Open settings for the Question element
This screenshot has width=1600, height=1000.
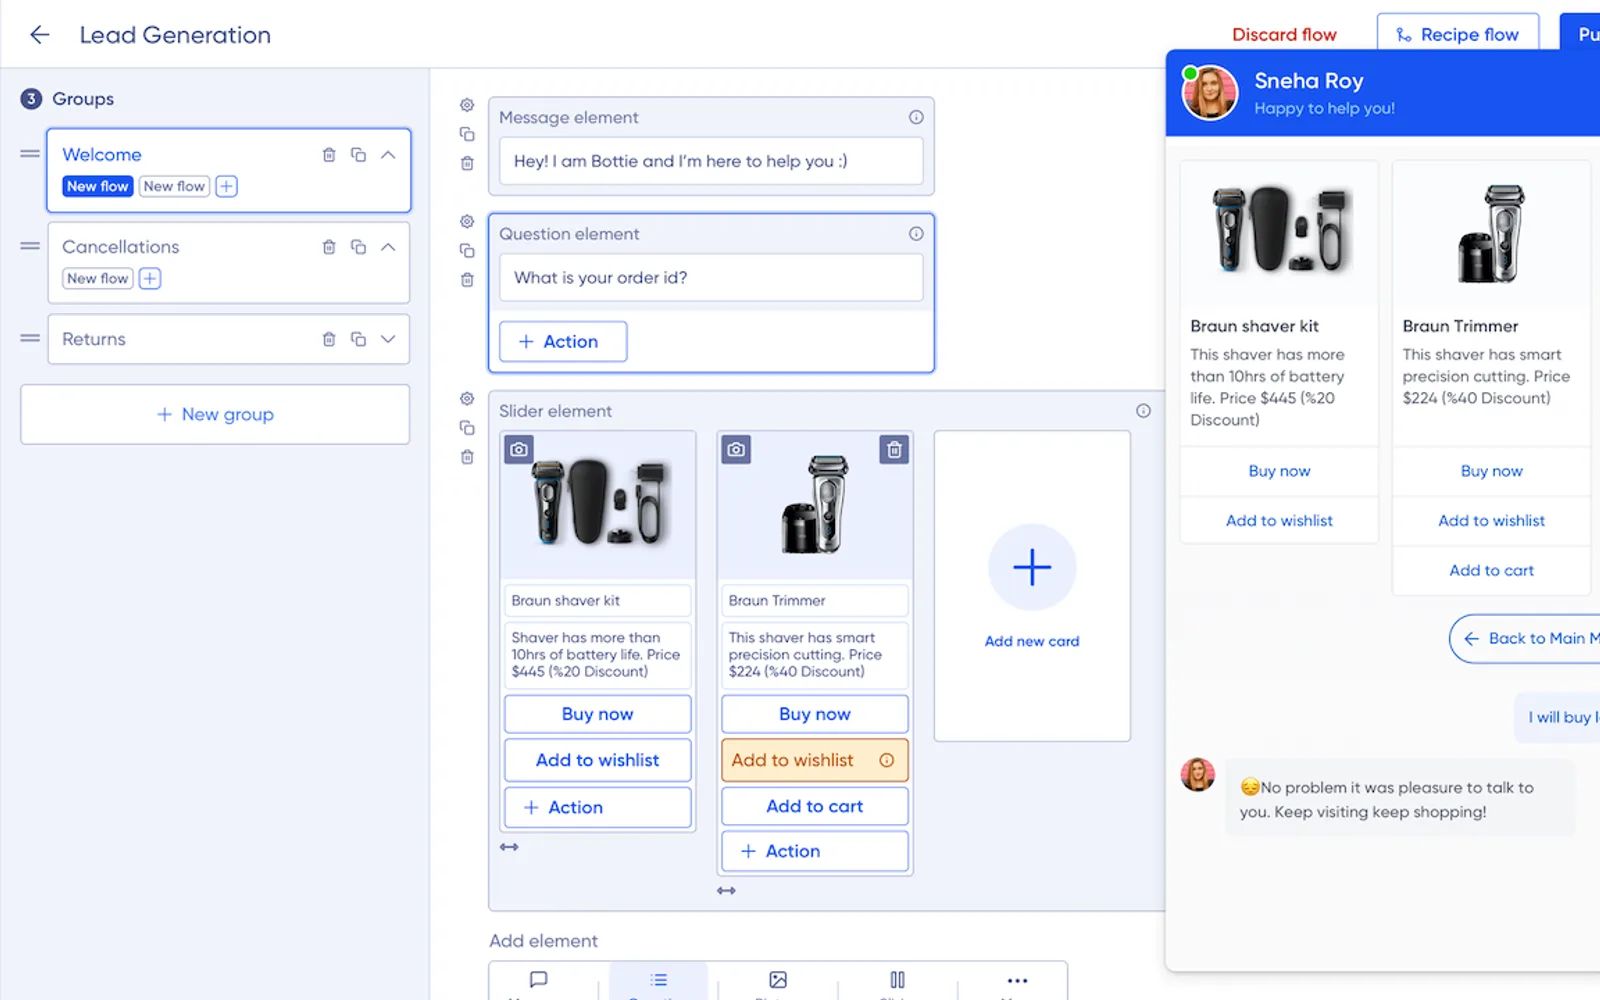coord(467,221)
